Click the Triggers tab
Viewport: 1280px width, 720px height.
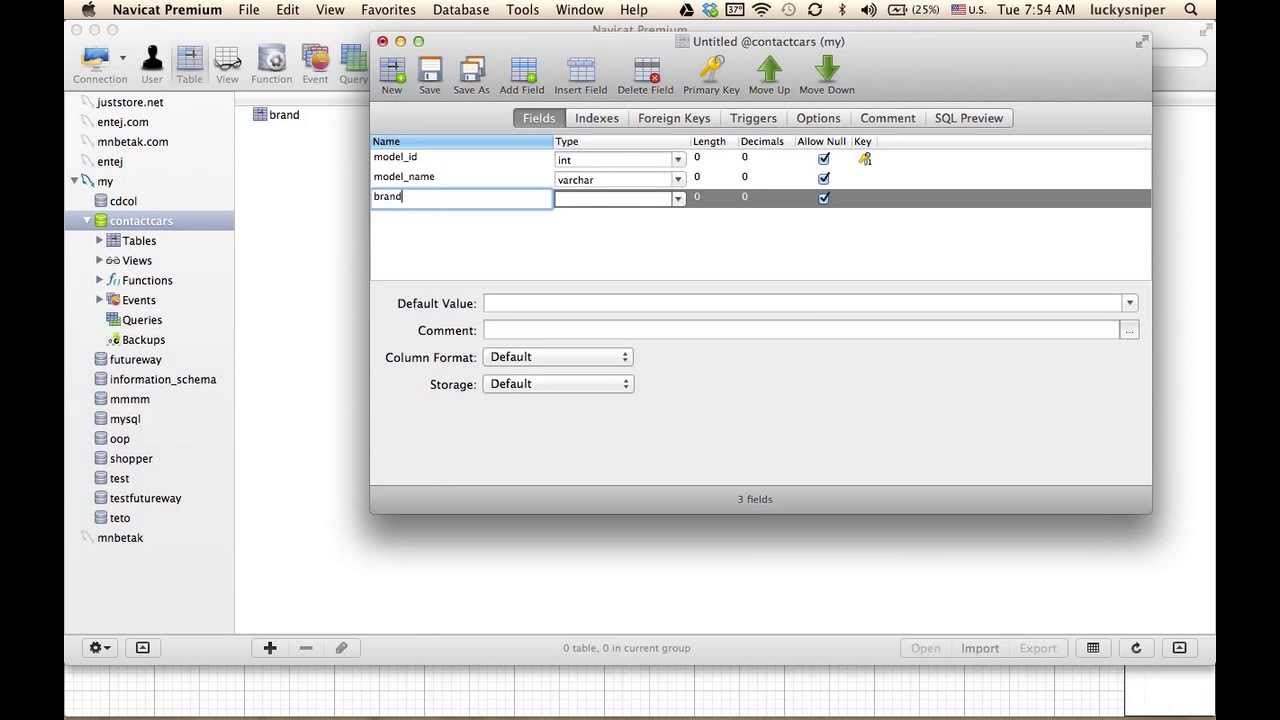click(753, 118)
